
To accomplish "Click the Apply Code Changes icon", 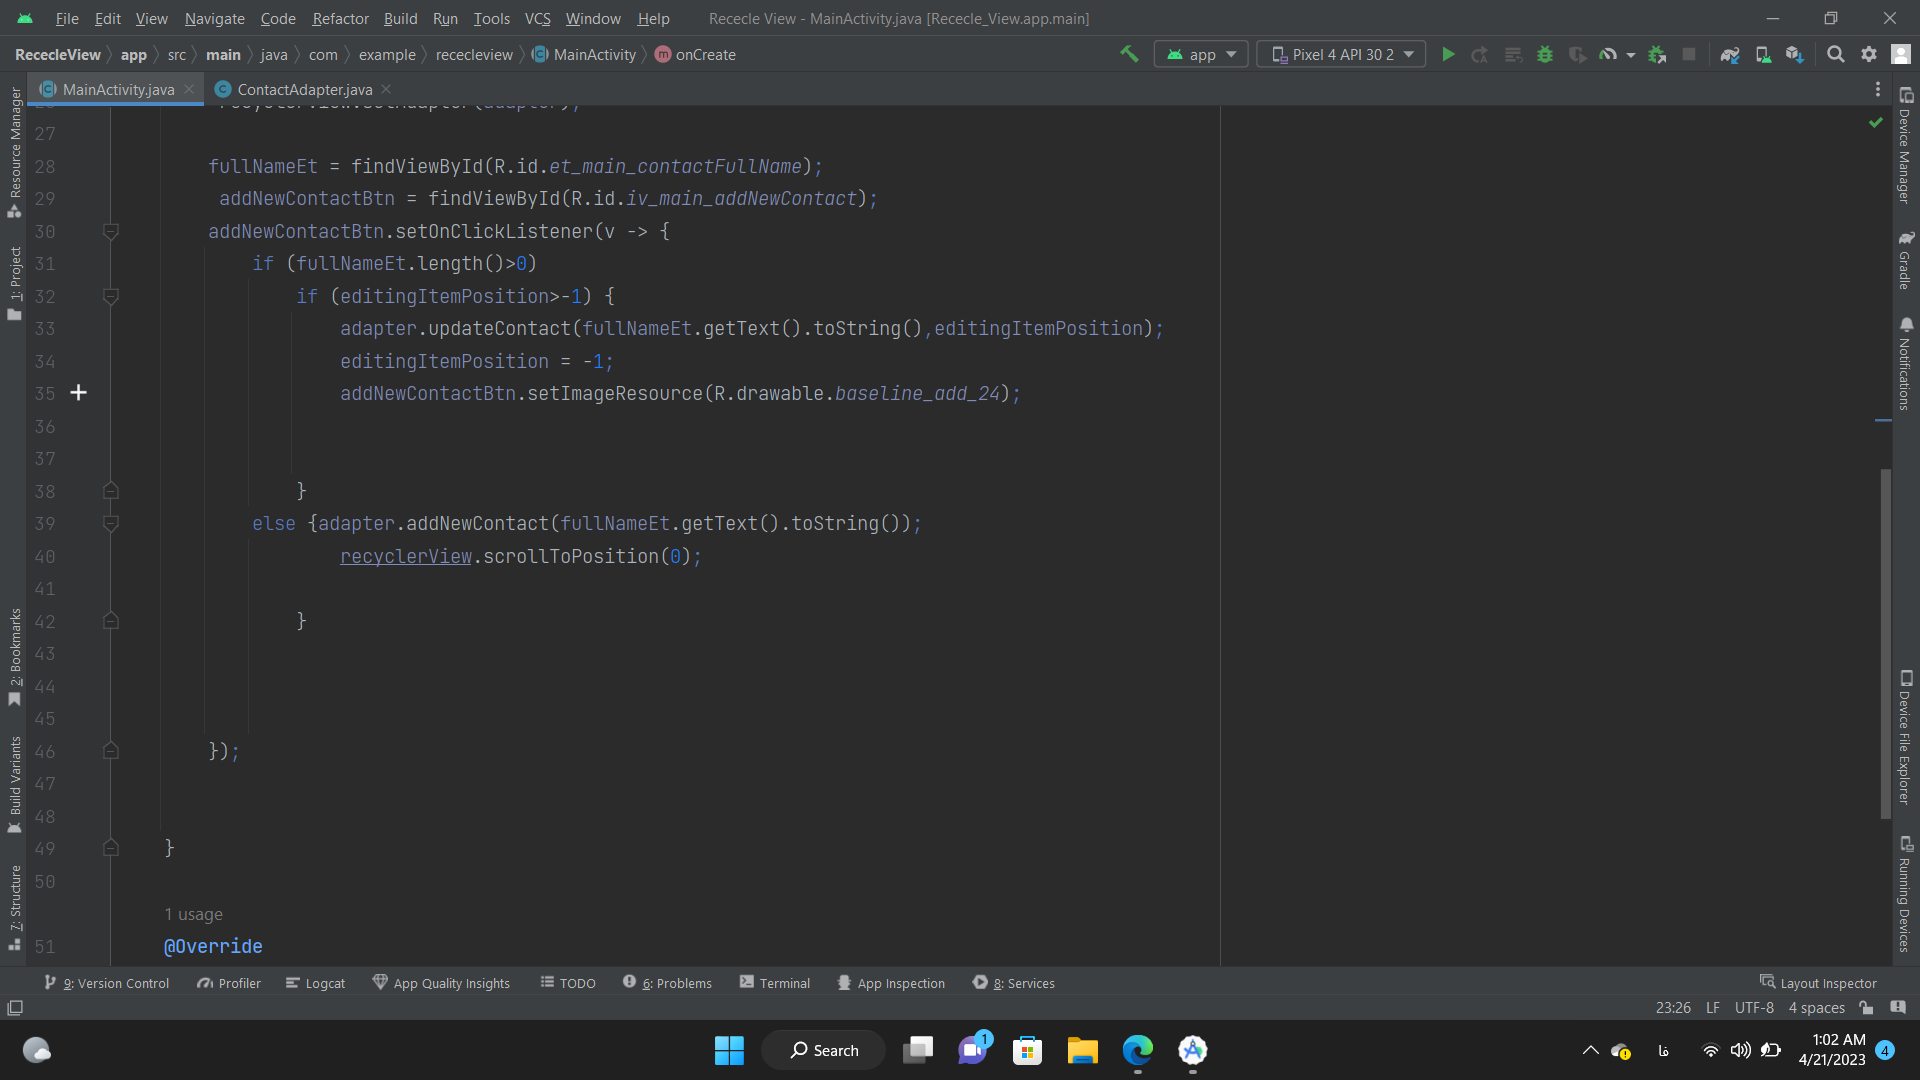I will tap(1513, 54).
